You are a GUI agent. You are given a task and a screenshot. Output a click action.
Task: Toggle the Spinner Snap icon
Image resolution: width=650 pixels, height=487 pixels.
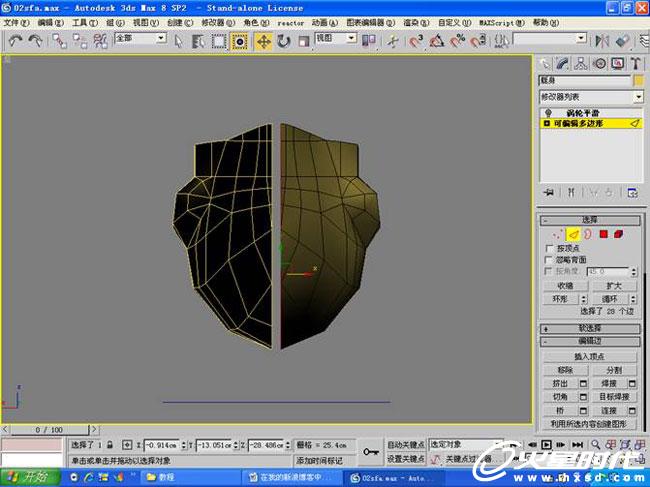pyautogui.click(x=478, y=41)
